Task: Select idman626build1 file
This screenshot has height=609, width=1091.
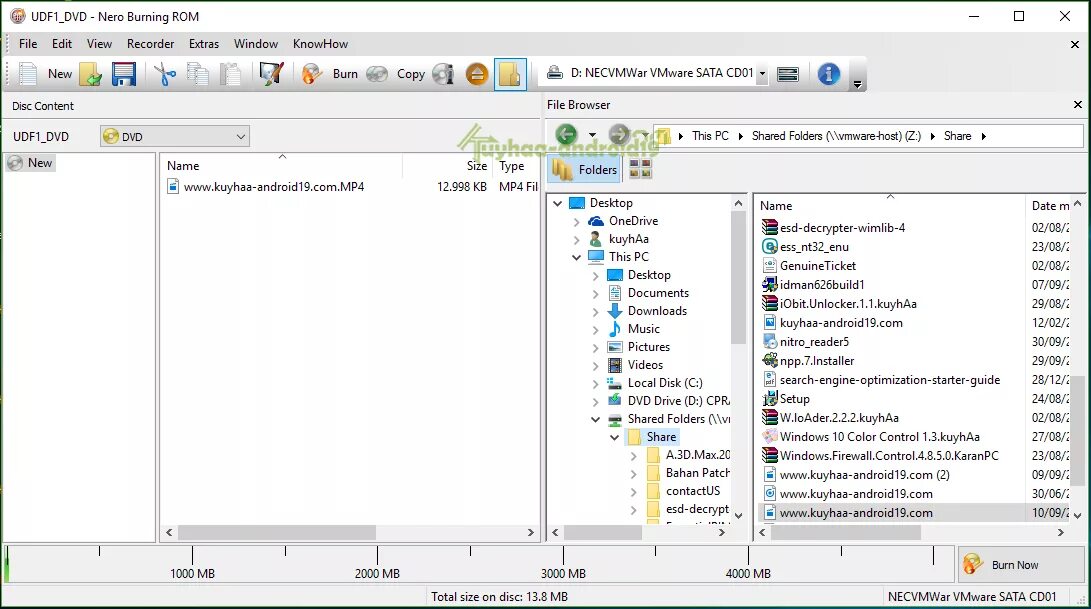Action: [822, 285]
